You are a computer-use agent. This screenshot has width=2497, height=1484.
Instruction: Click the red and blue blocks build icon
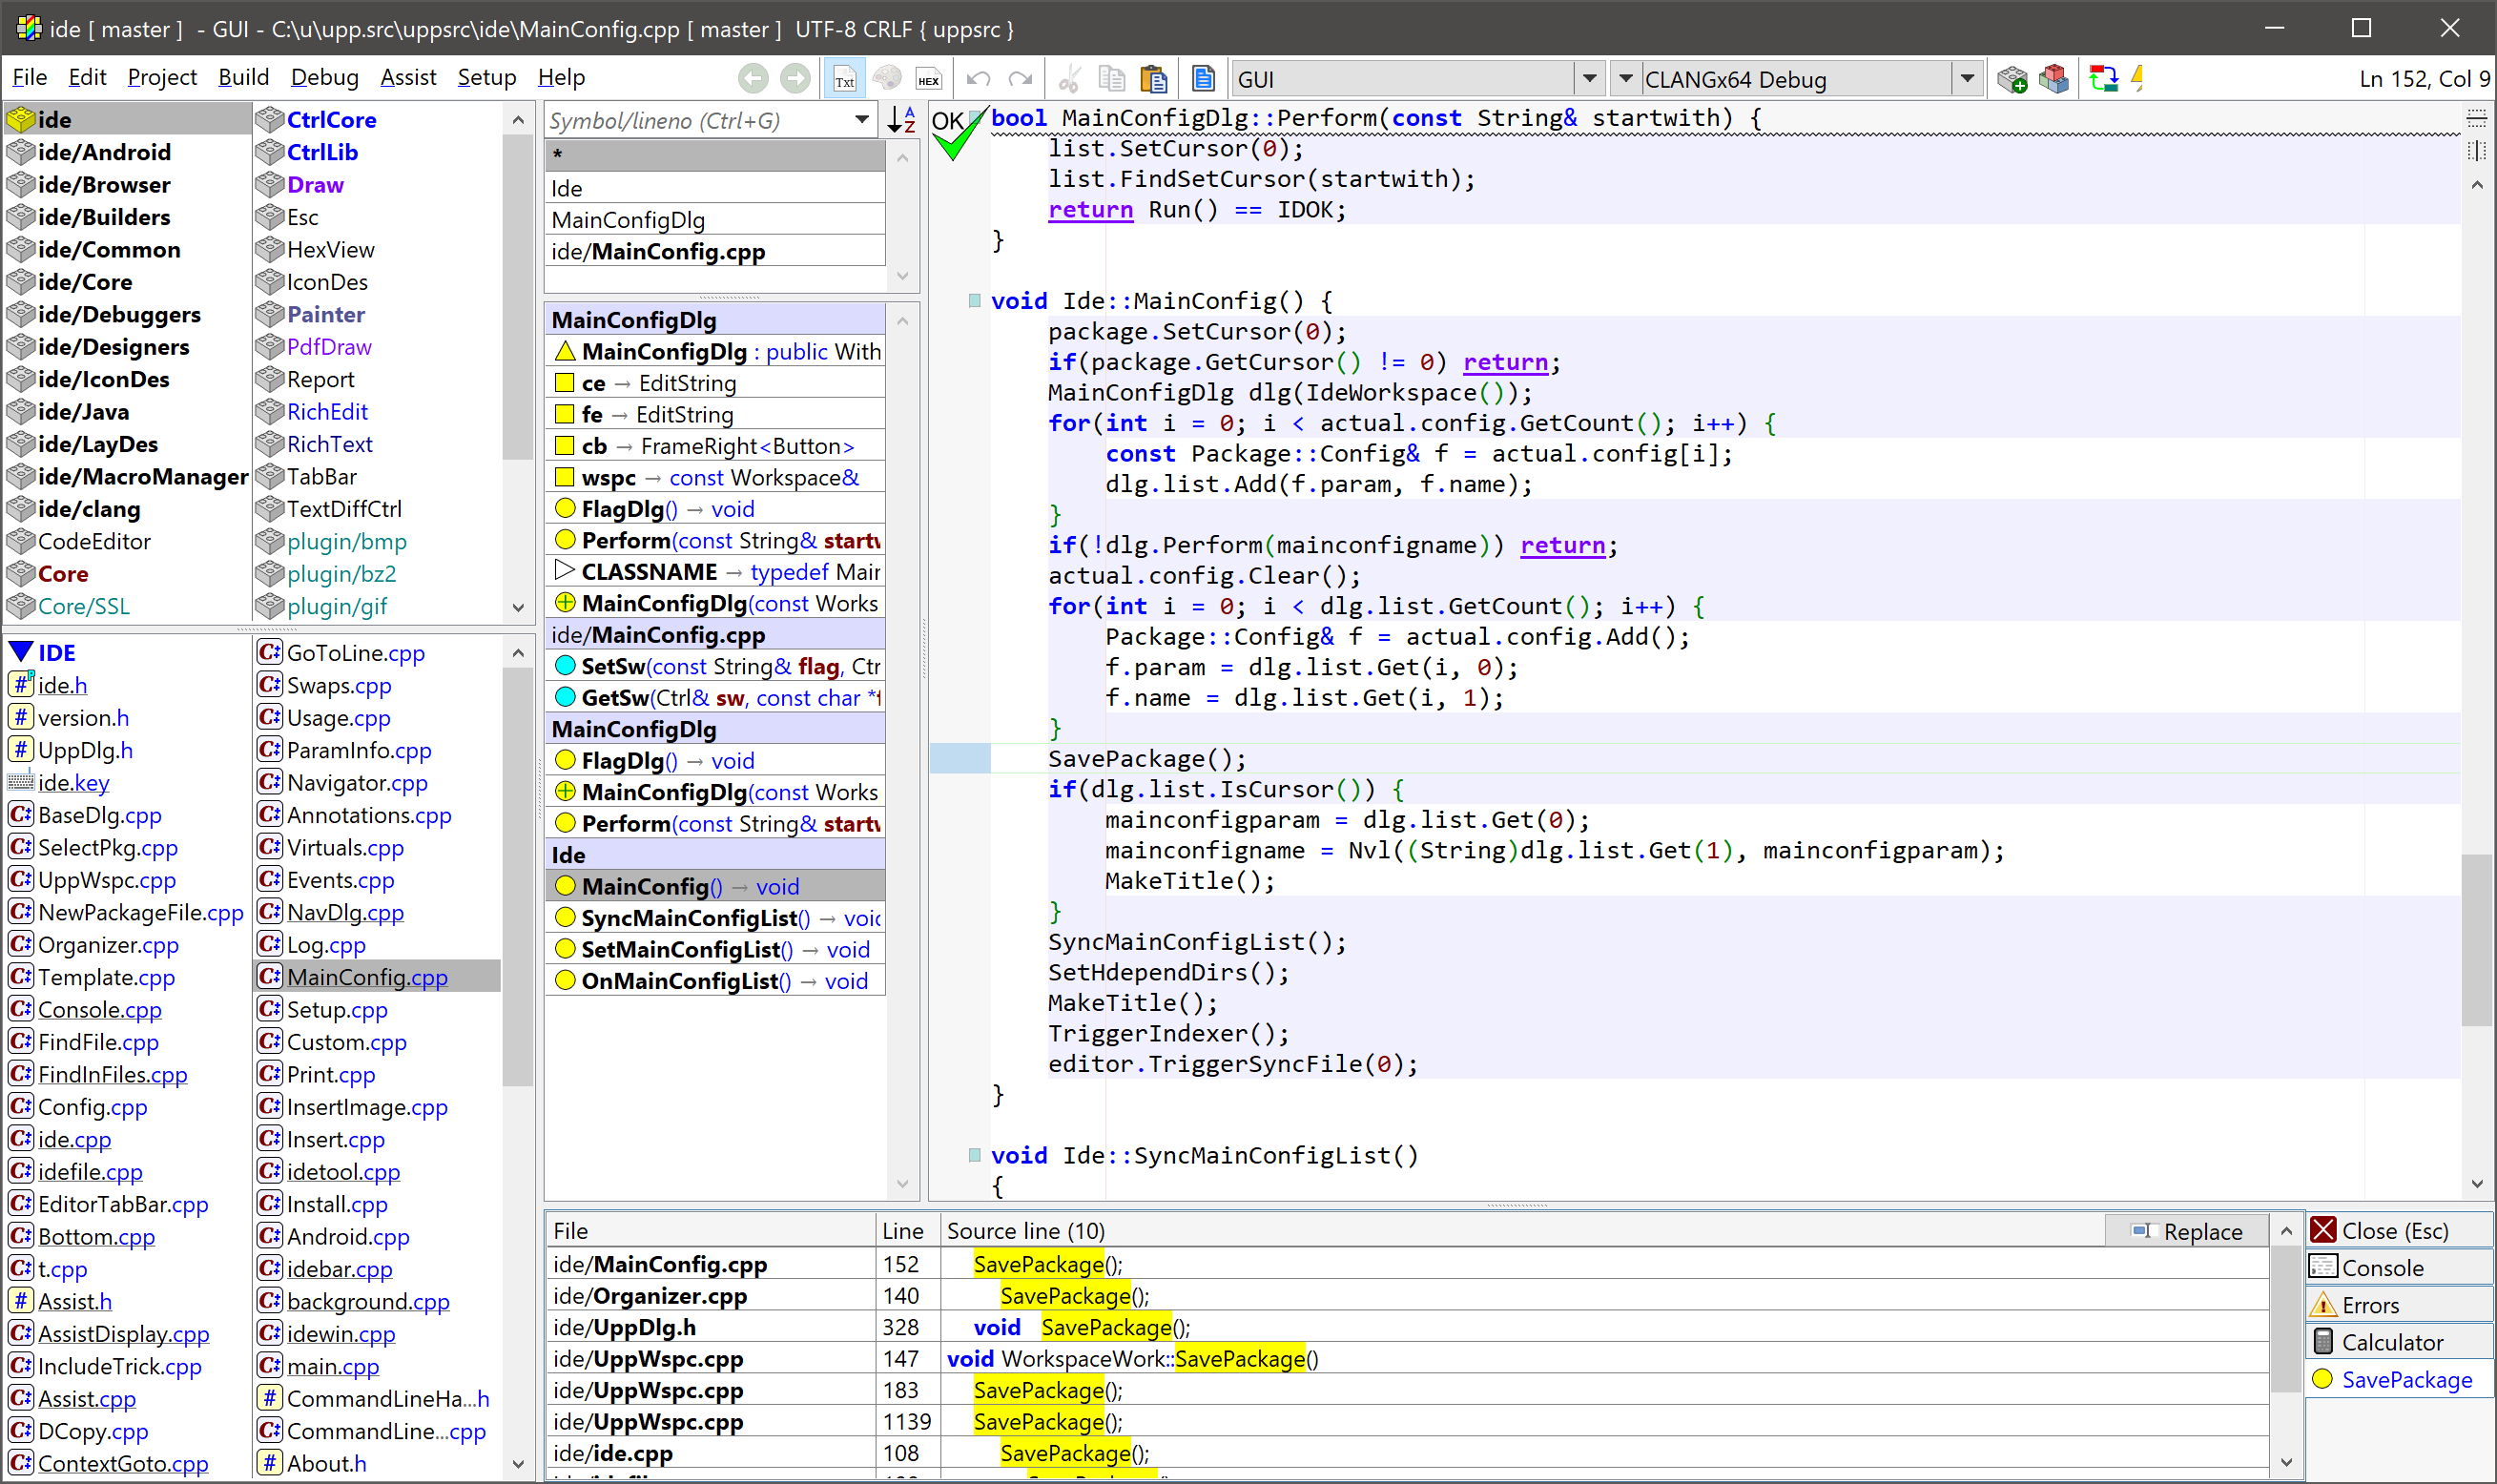[x=2053, y=79]
